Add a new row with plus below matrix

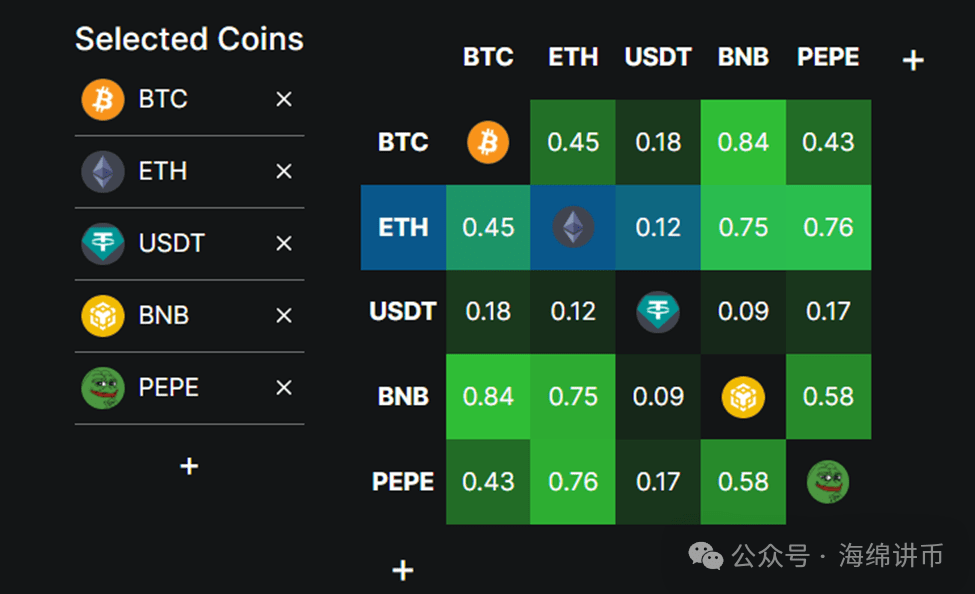(403, 570)
